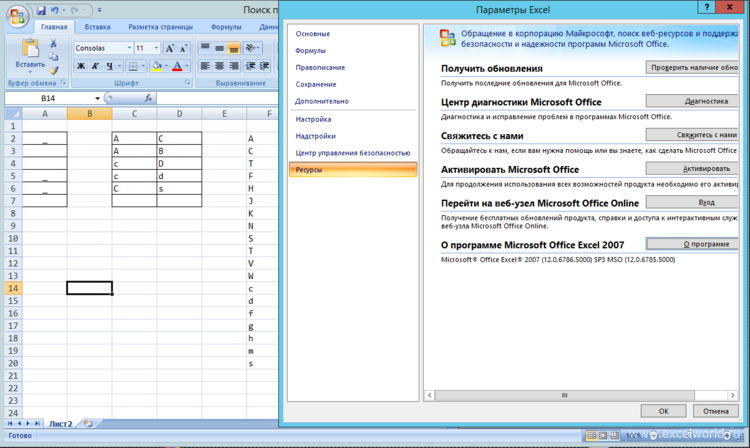
Task: Click the fx insert function icon
Action: coord(148,98)
